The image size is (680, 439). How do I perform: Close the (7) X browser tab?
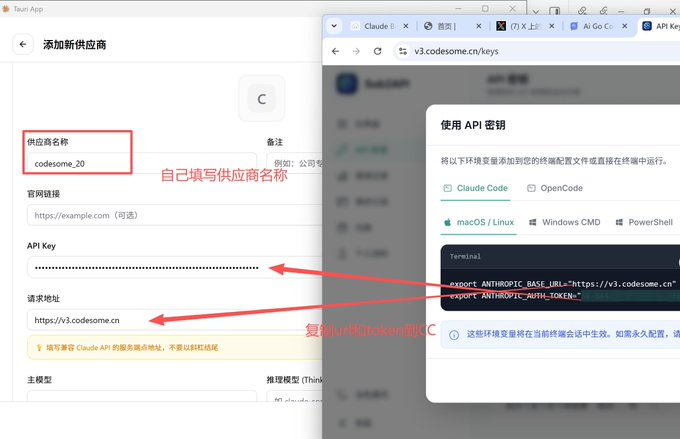pos(552,26)
